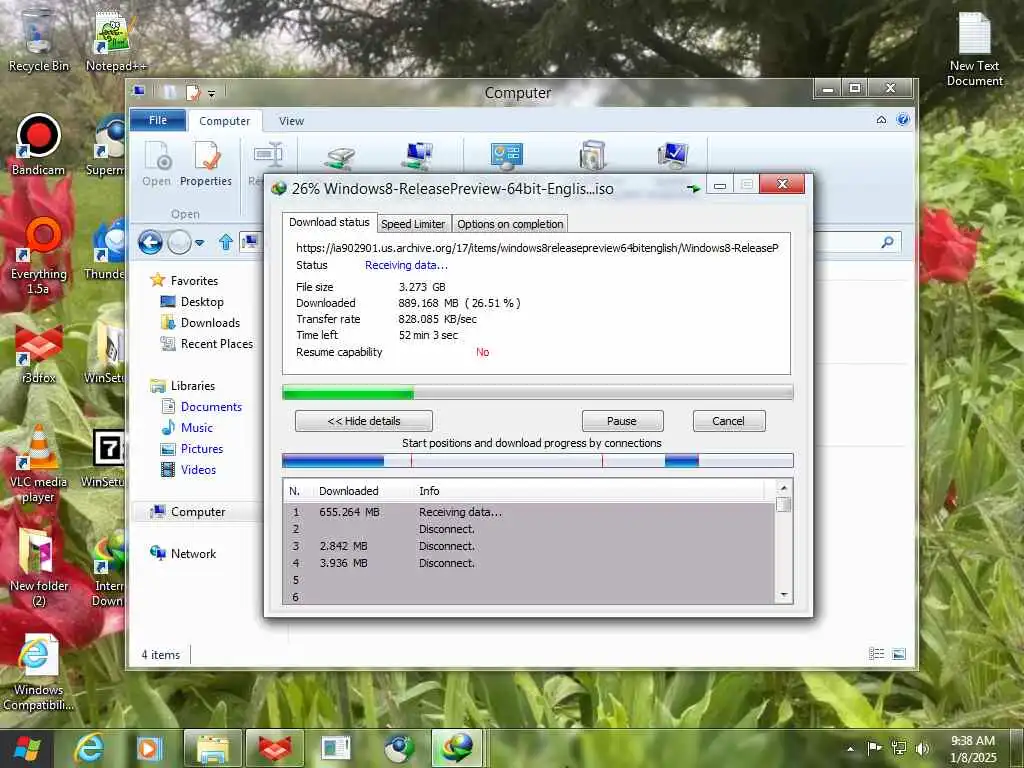Click Uninstall or change program ribbon icon
Image resolution: width=1024 pixels, height=768 pixels.
(x=592, y=155)
